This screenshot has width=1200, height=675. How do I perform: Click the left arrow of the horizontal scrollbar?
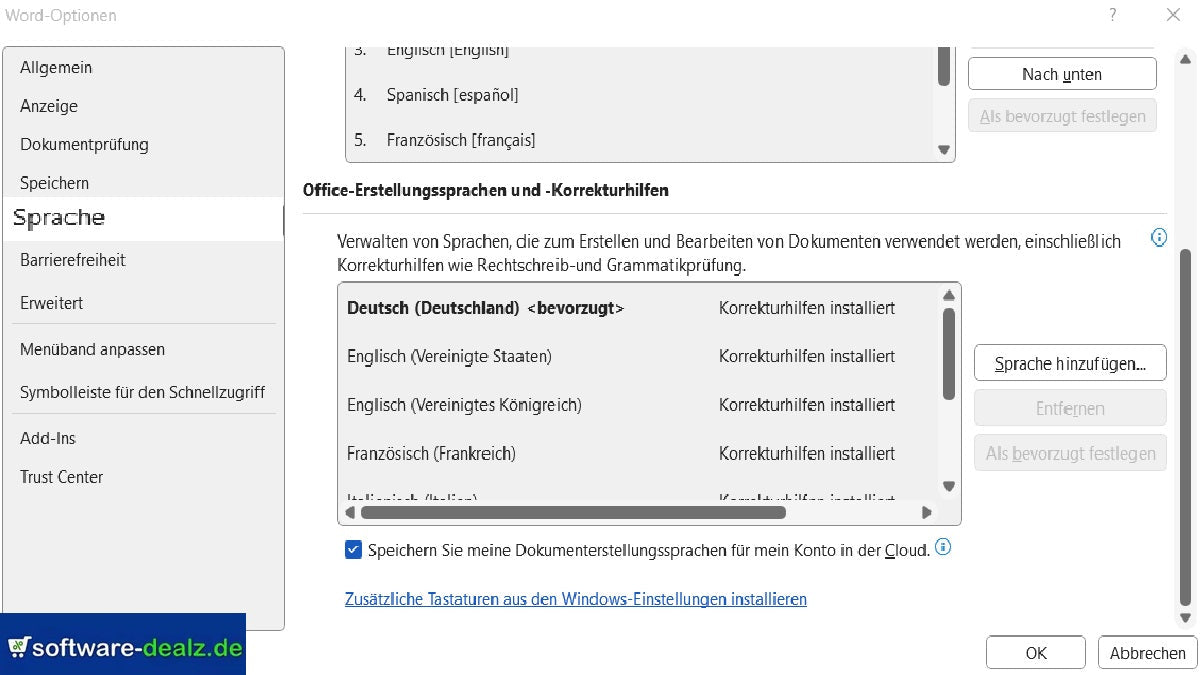[x=349, y=512]
